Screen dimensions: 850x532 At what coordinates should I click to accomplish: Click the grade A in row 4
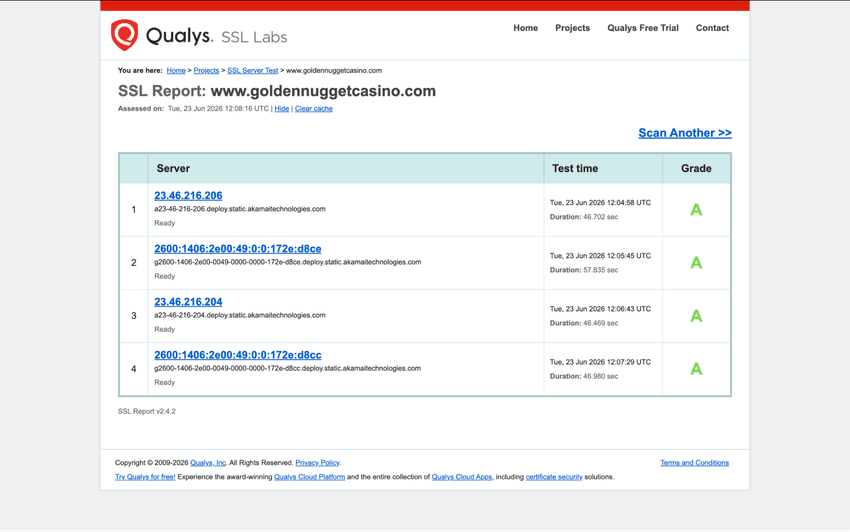pyautogui.click(x=696, y=369)
